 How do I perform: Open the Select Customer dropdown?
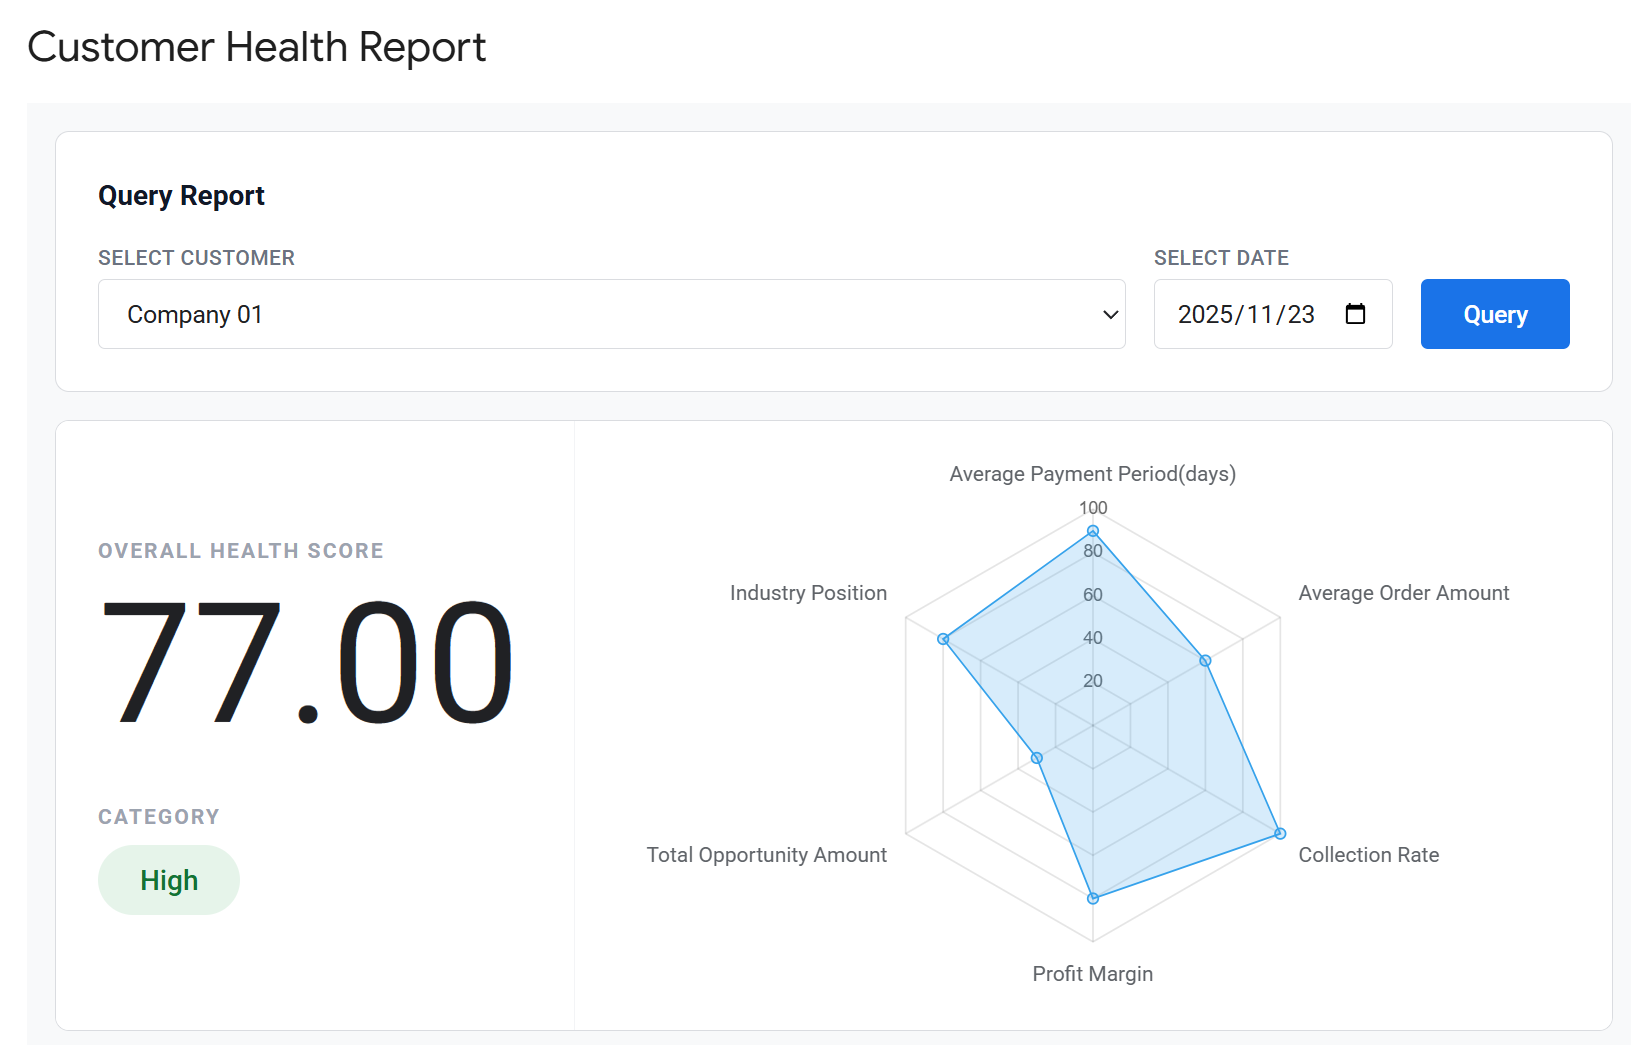pyautogui.click(x=611, y=313)
